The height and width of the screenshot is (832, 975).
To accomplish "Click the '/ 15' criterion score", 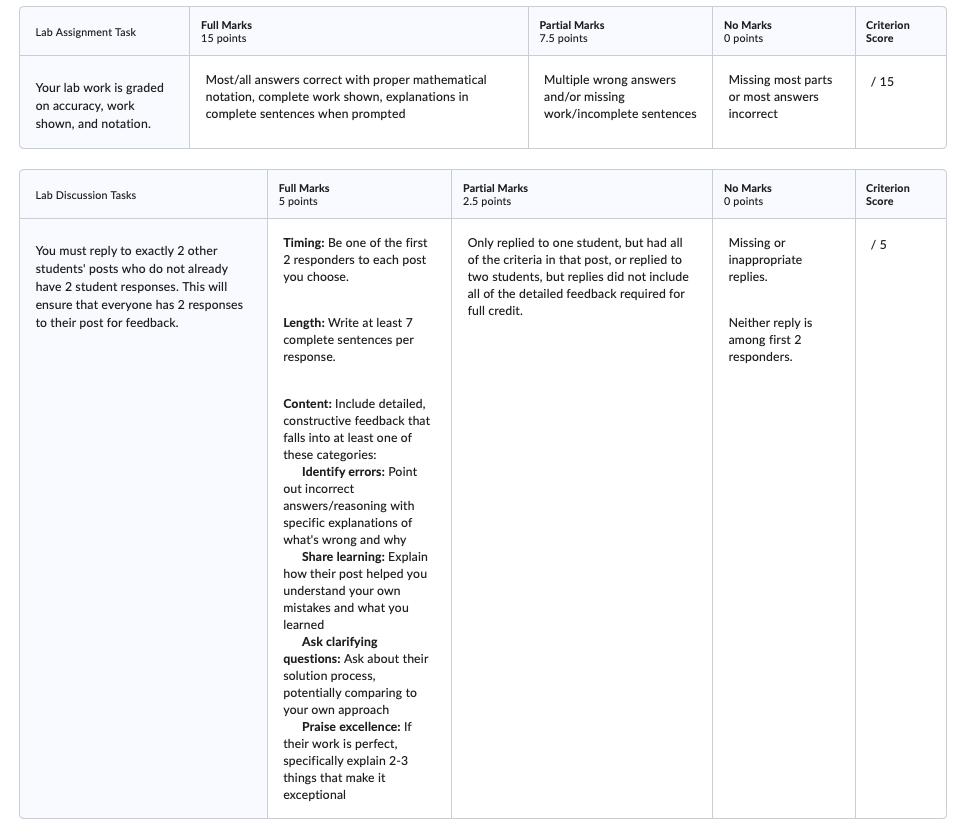I will (882, 82).
